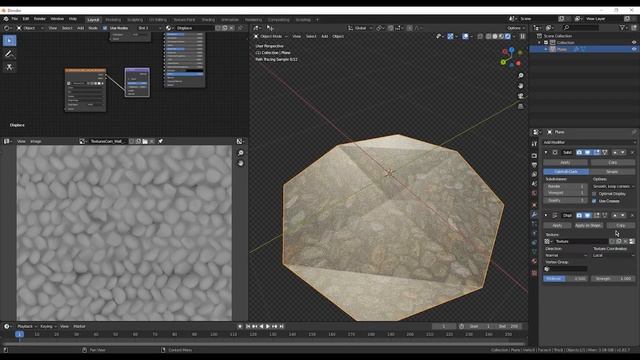
Task: Hide the Plane object in the outliner
Action: [634, 49]
